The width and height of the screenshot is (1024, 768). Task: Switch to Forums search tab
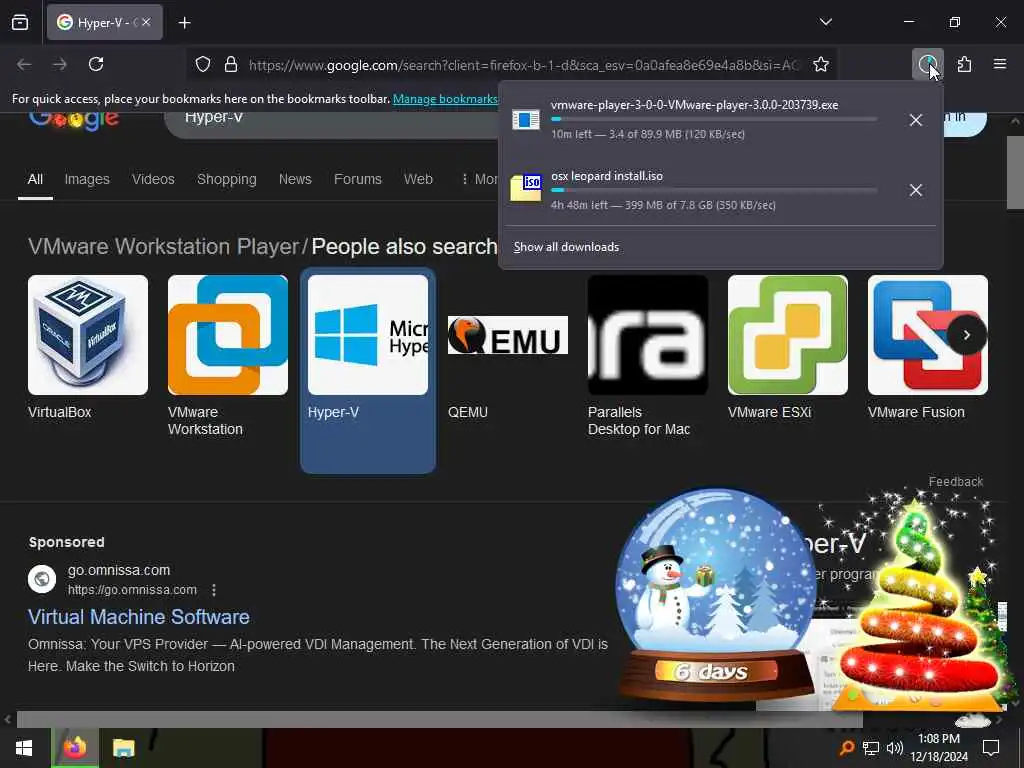[358, 179]
